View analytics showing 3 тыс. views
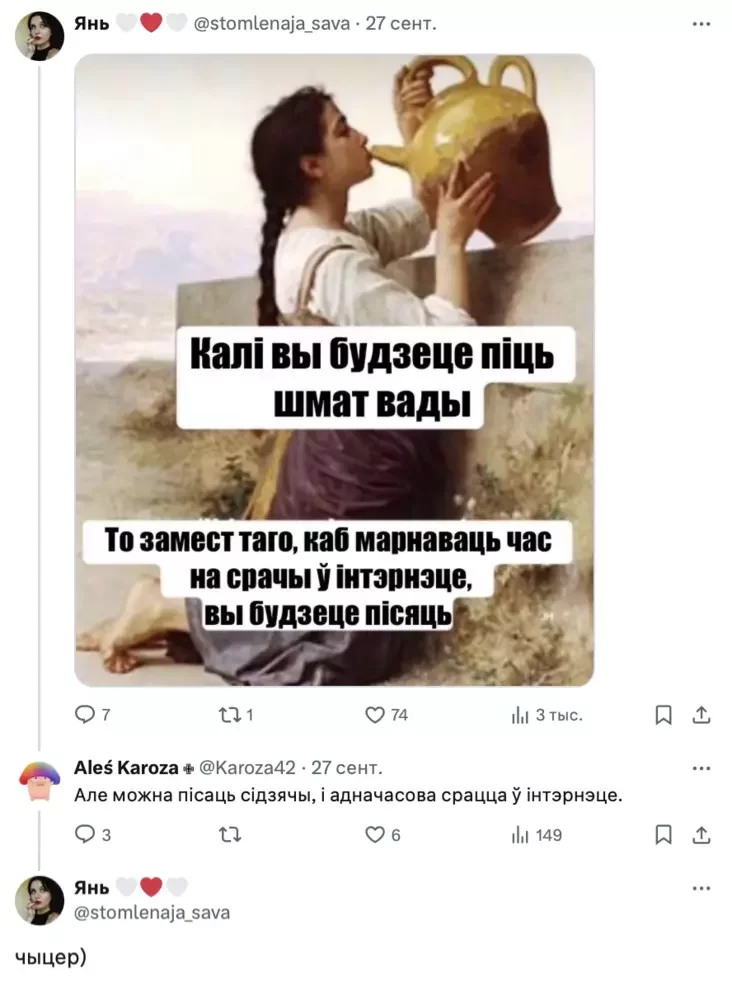 click(546, 715)
